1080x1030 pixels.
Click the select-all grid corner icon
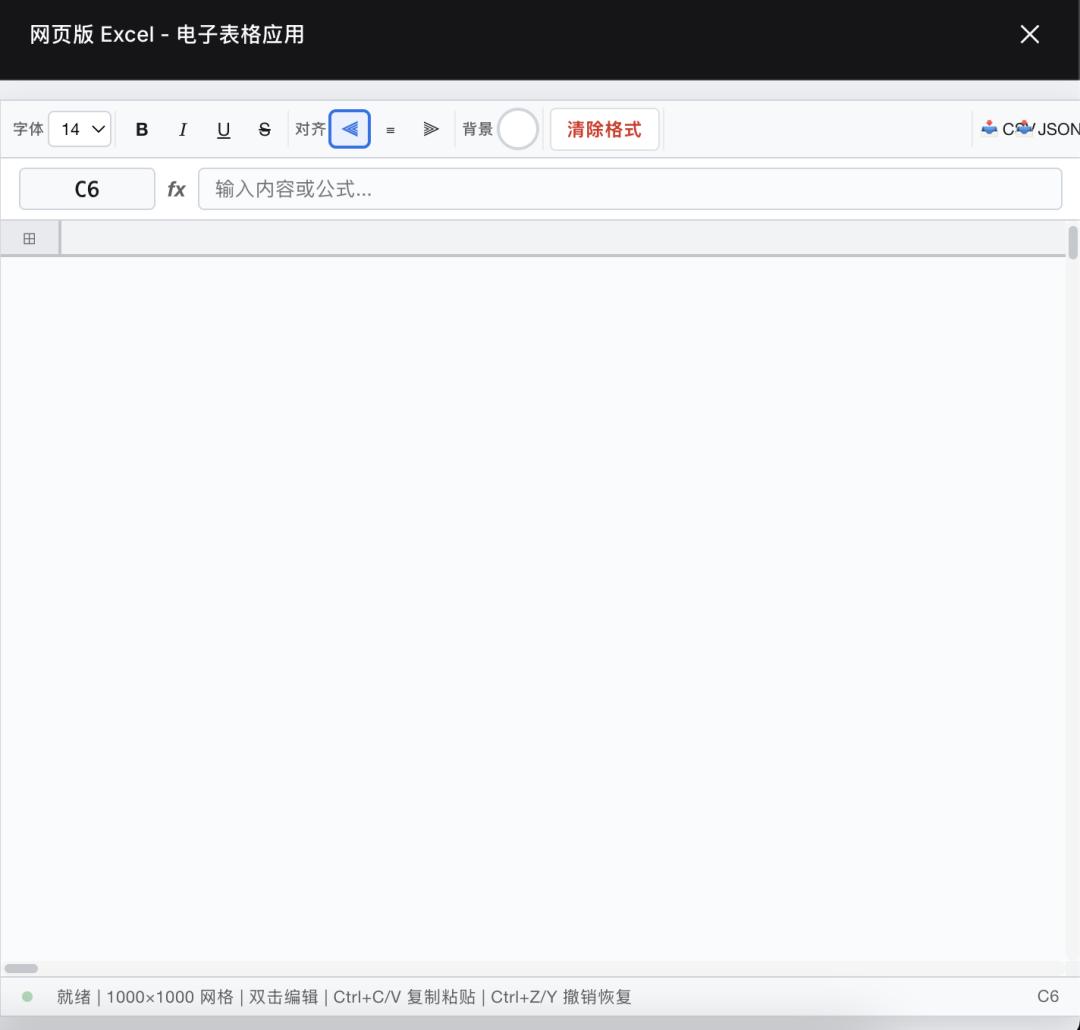[29, 238]
